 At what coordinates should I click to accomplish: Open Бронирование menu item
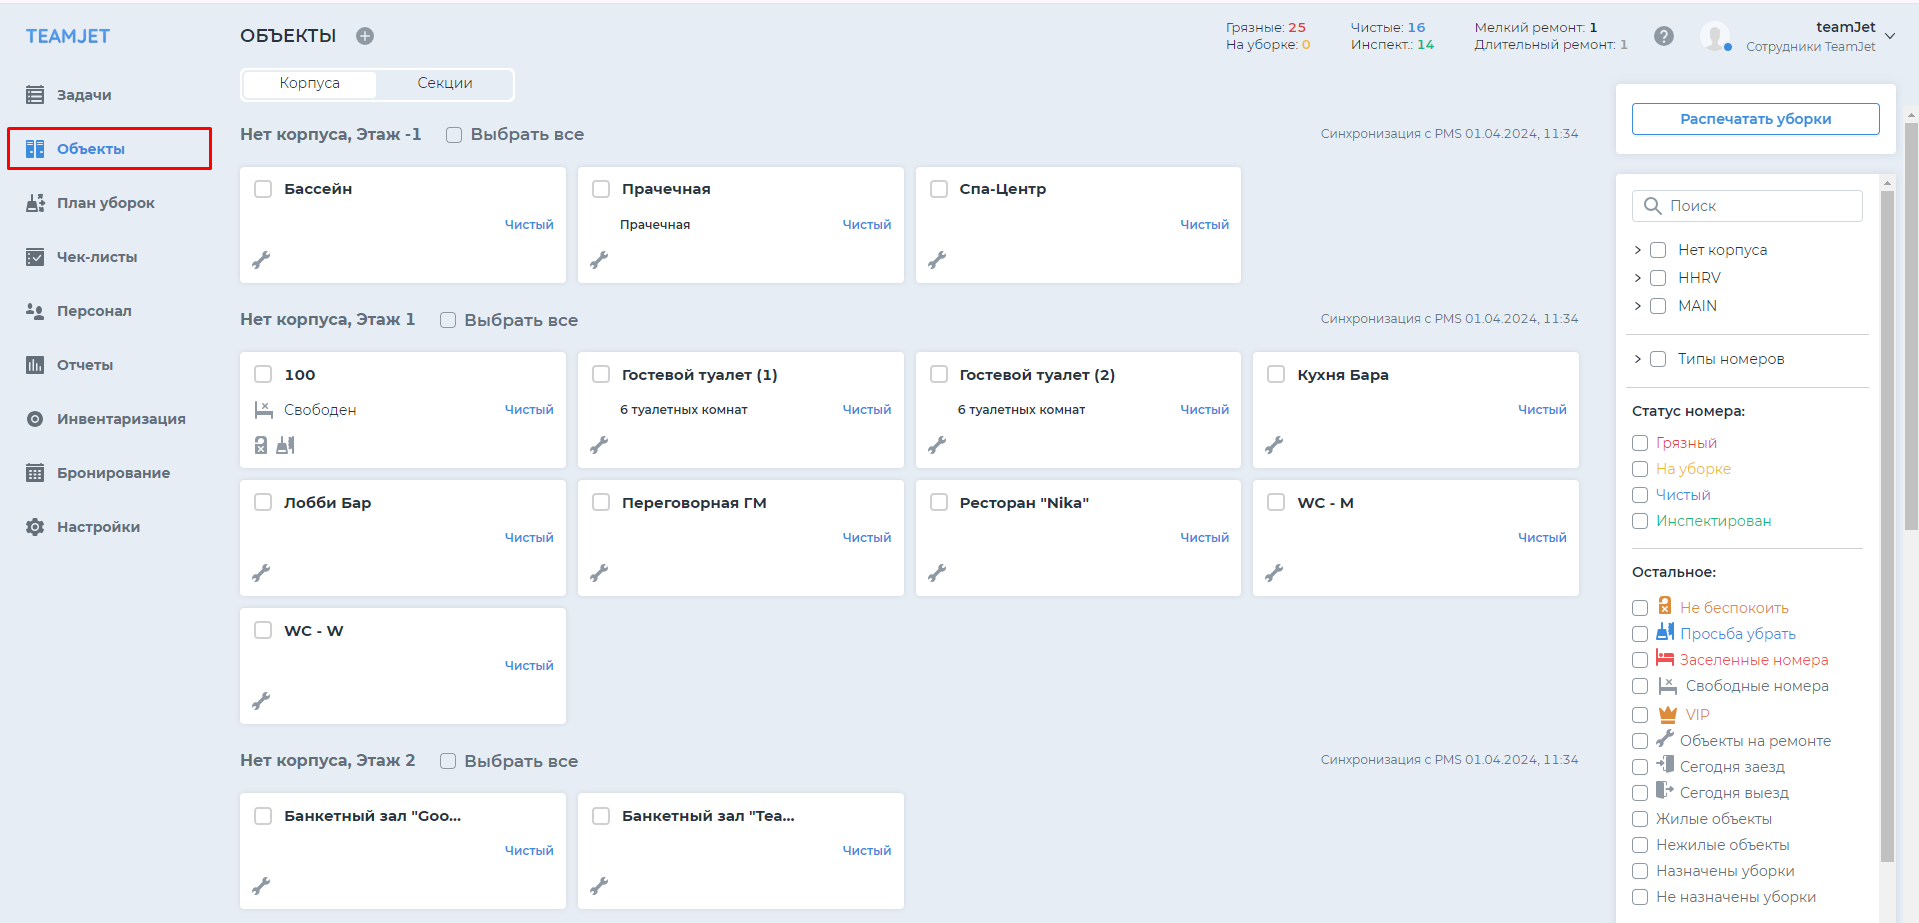click(113, 473)
